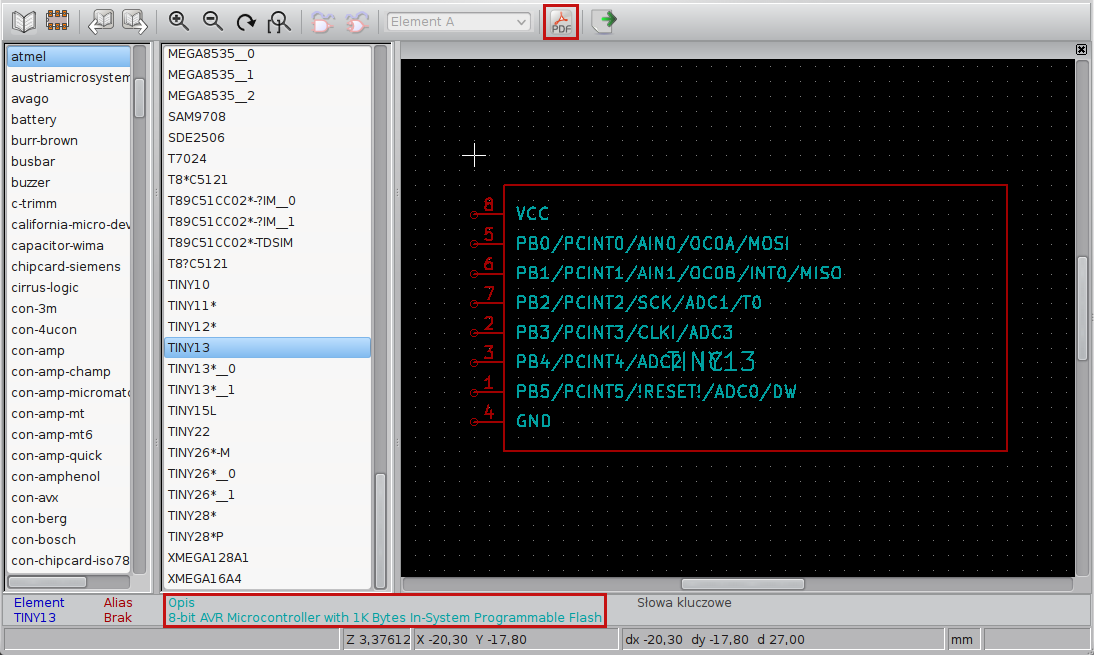Select component TINY12*
The width and height of the screenshot is (1094, 655).
coord(267,326)
